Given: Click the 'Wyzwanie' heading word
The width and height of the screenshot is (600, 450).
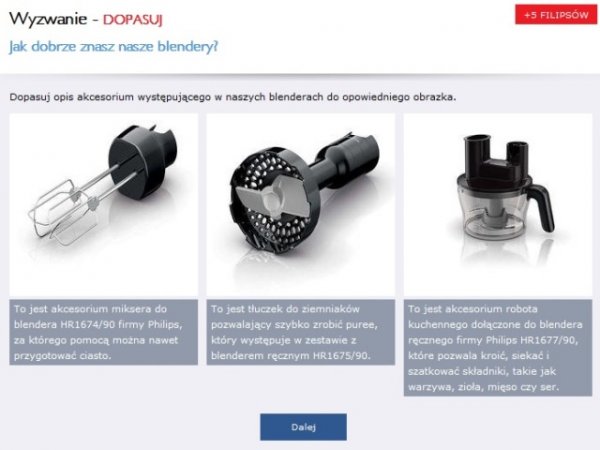Looking at the screenshot, I should 48,19.
